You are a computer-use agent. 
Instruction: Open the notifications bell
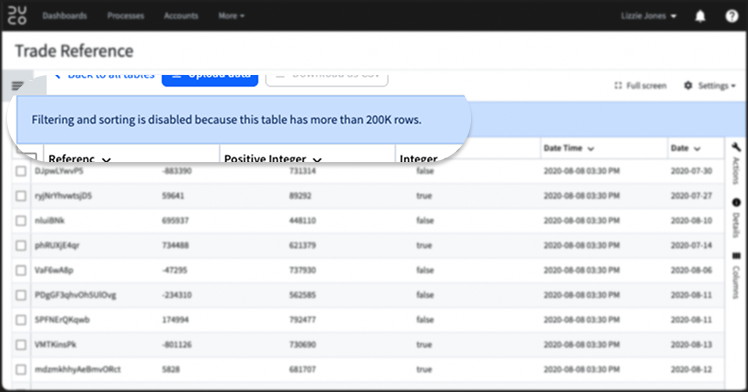click(x=700, y=16)
